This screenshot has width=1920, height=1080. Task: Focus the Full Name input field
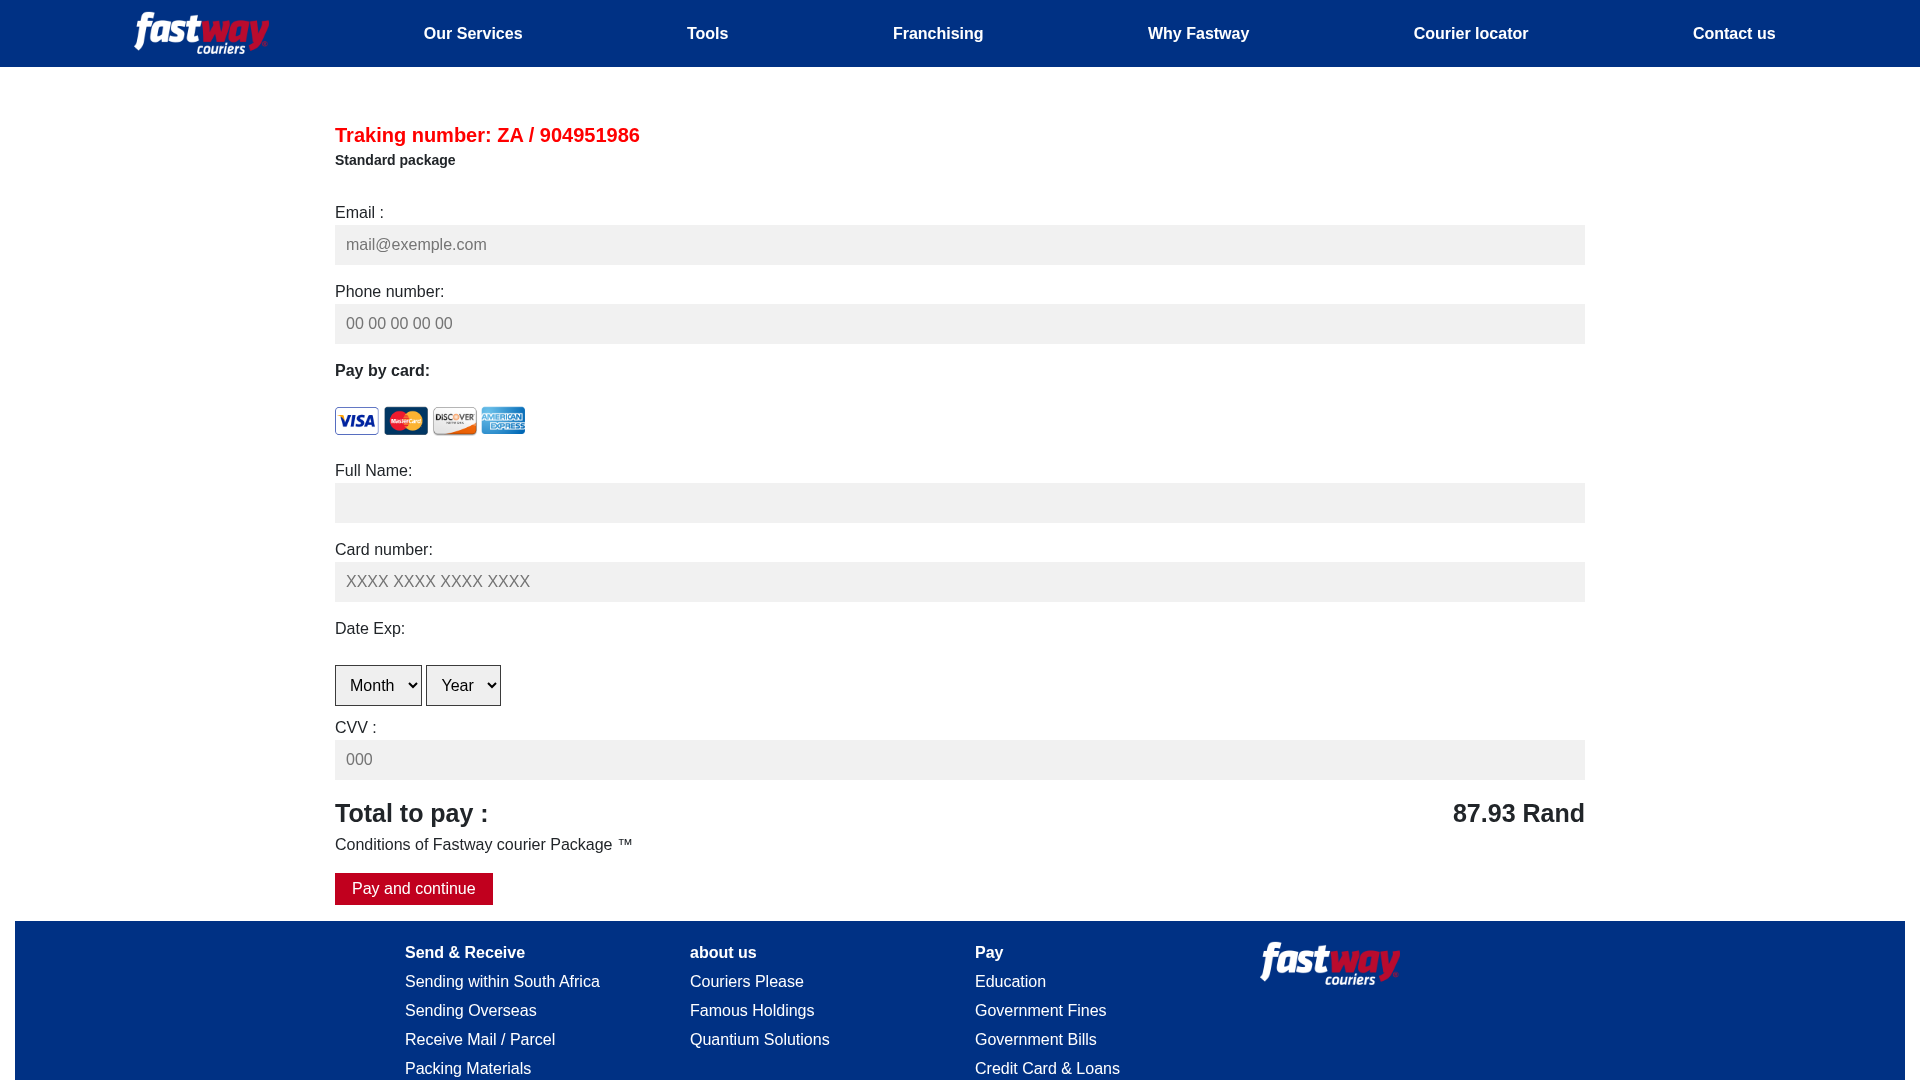[x=960, y=503]
